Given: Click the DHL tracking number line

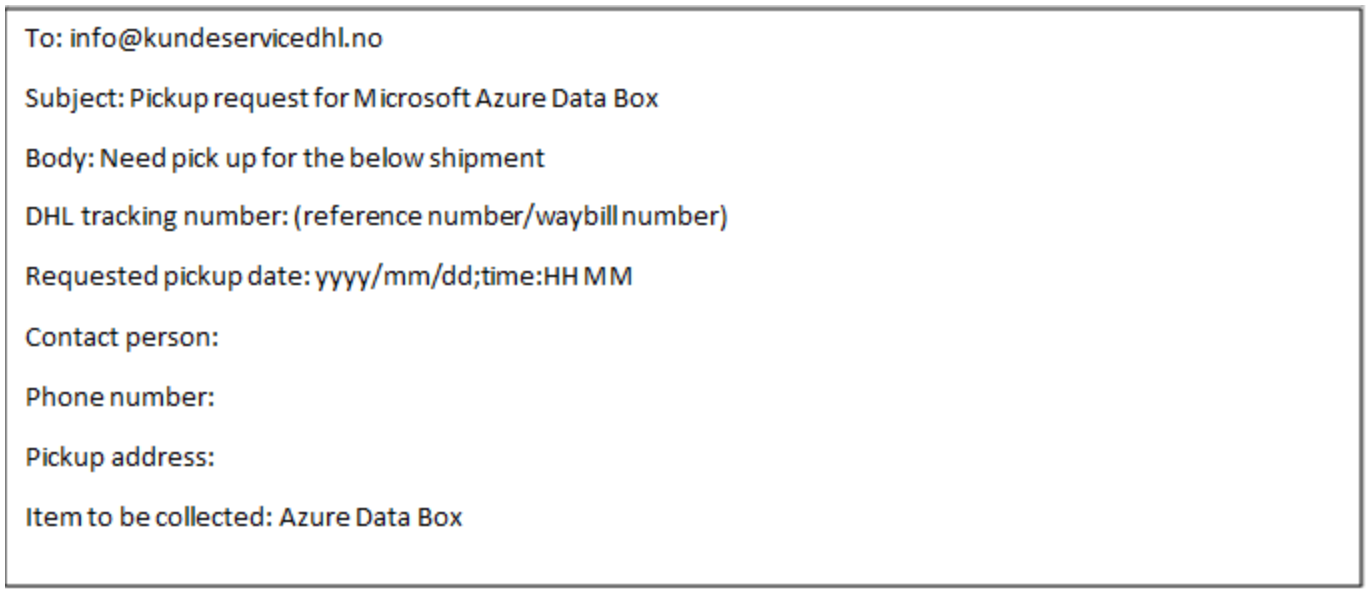Looking at the screenshot, I should pyautogui.click(x=376, y=218).
